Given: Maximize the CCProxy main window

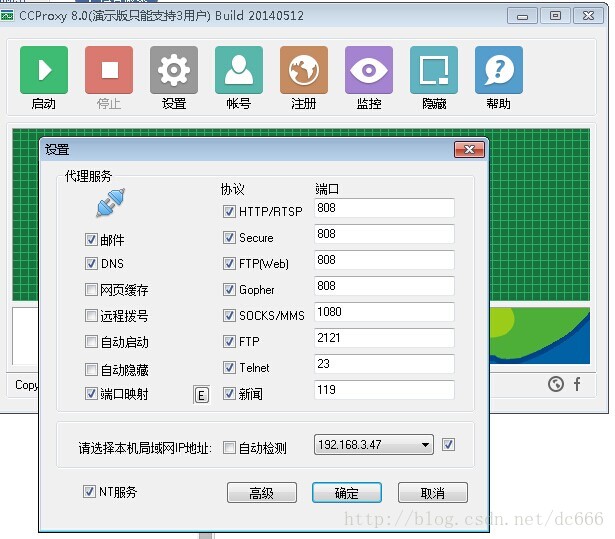Looking at the screenshot, I should tap(555, 16).
